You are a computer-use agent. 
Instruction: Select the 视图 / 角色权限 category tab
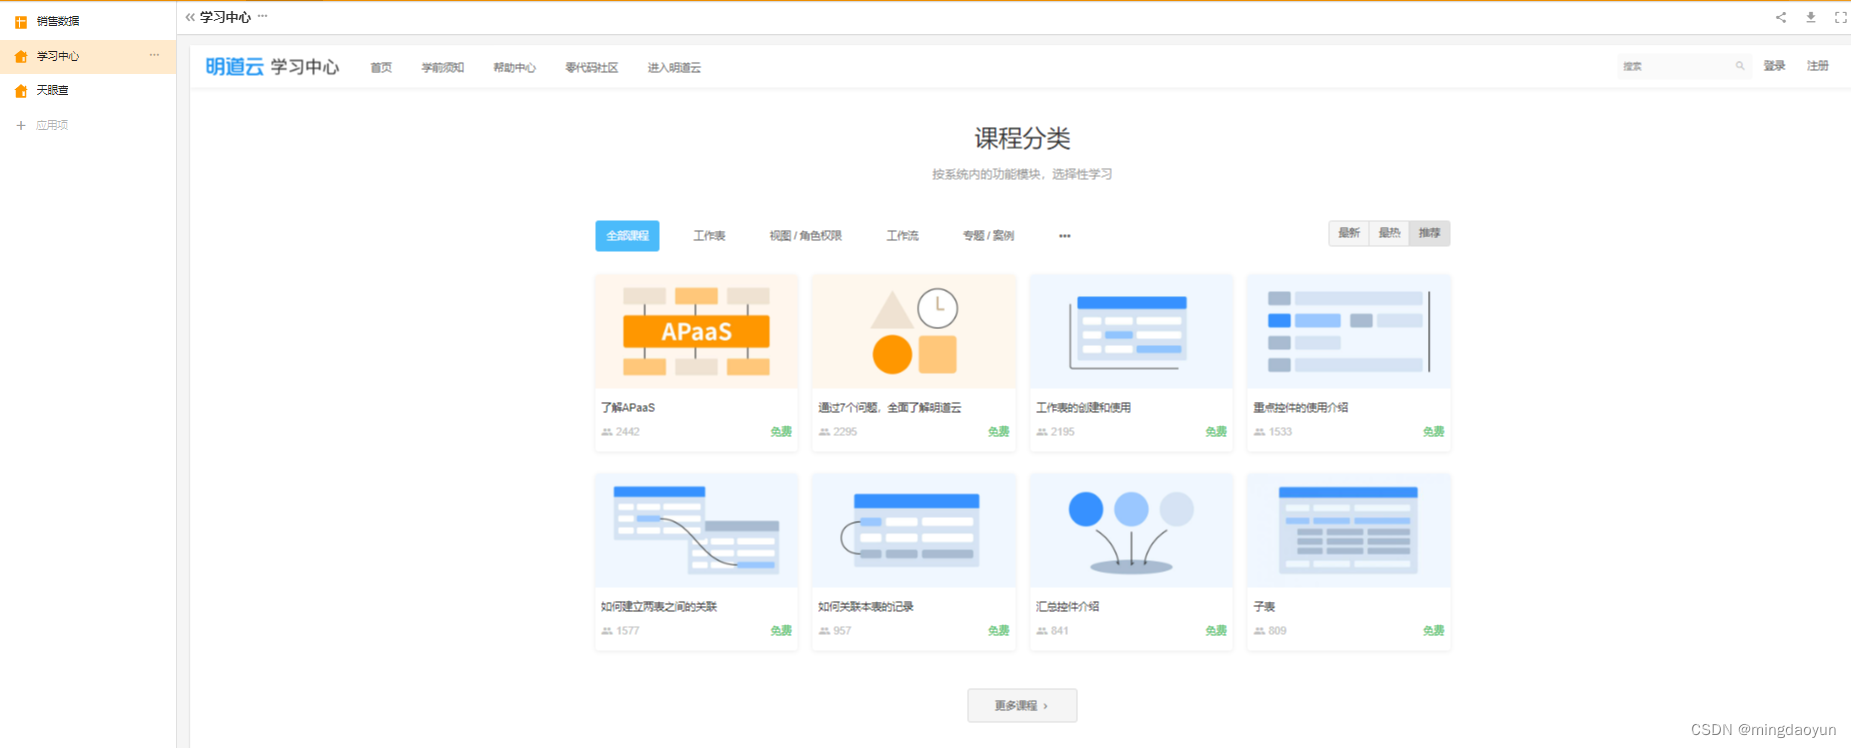point(806,236)
